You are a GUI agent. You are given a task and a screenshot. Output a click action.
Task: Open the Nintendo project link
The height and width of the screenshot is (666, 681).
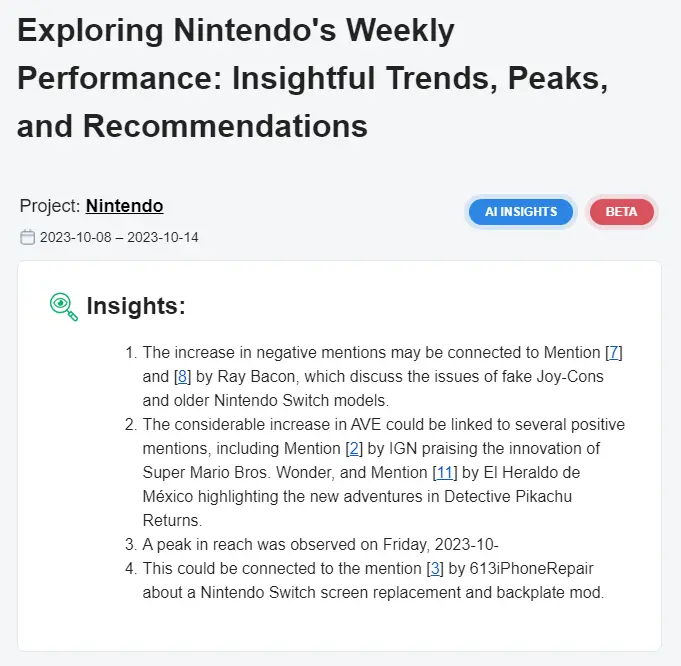(x=124, y=207)
